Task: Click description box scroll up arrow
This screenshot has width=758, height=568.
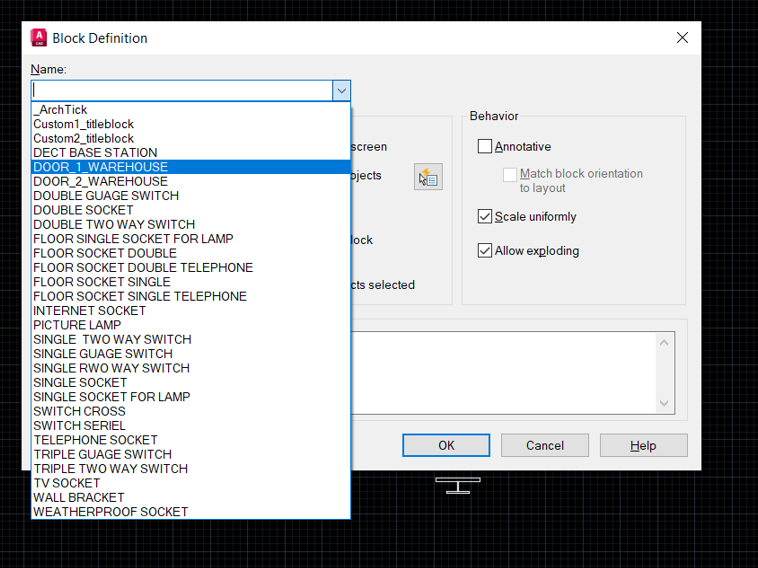Action: point(664,343)
